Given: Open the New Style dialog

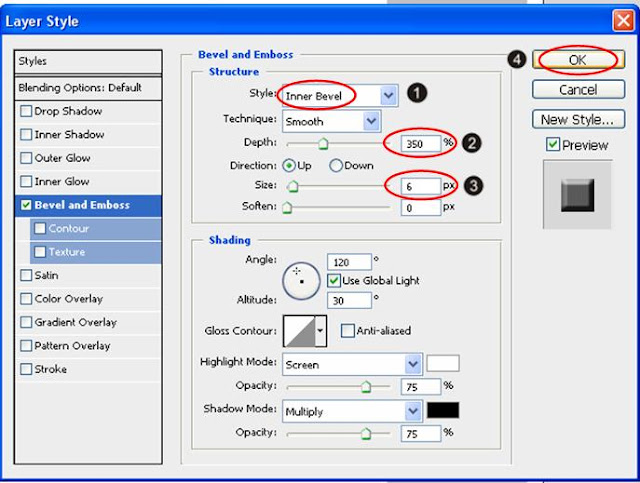Looking at the screenshot, I should pyautogui.click(x=578, y=119).
